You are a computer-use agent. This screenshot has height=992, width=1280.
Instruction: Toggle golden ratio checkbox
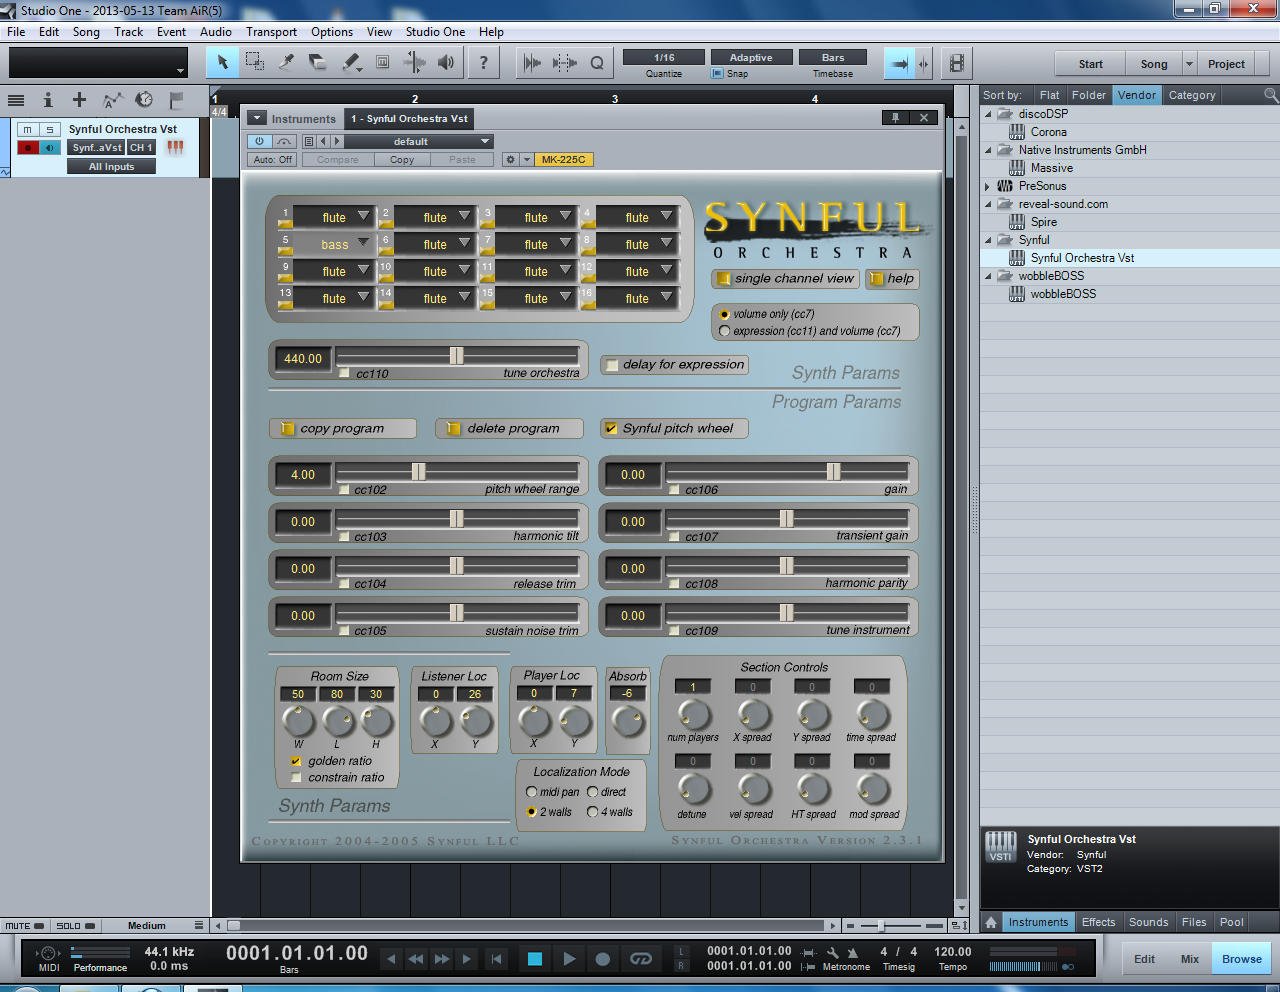296,761
